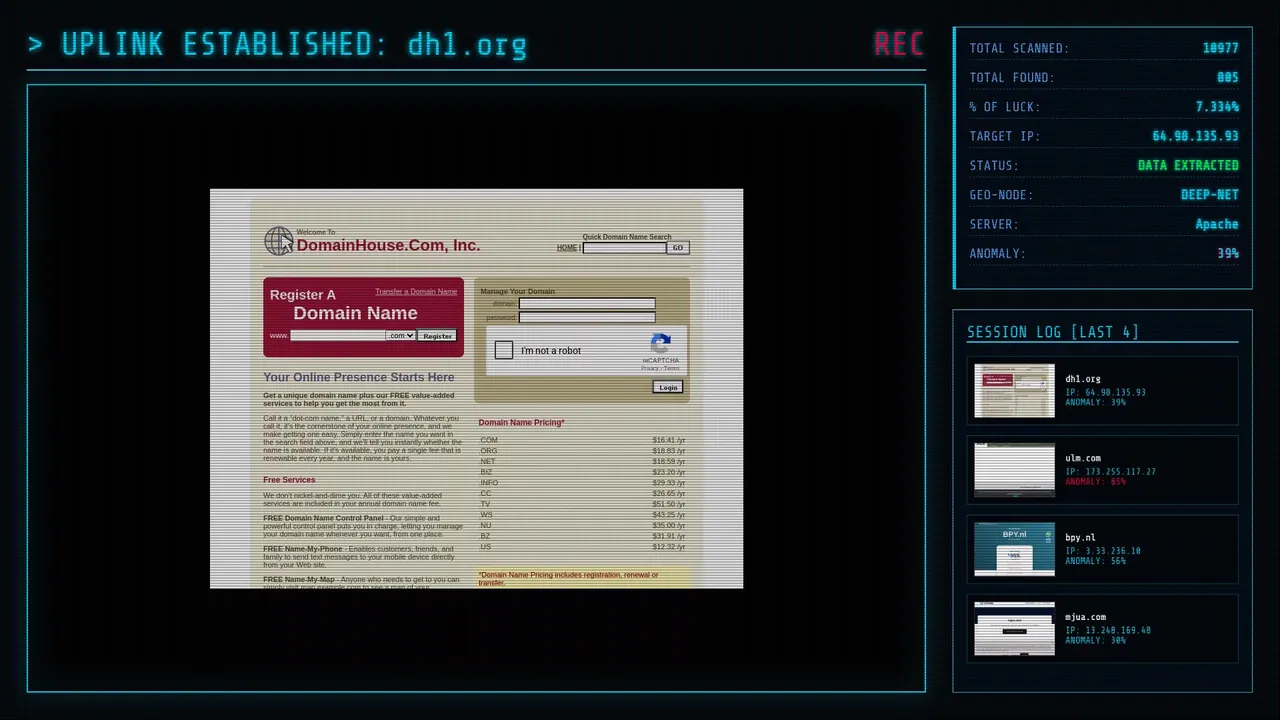The height and width of the screenshot is (720, 1280).
Task: Click the TOTAL SCANNED value 10977
Action: click(1220, 48)
